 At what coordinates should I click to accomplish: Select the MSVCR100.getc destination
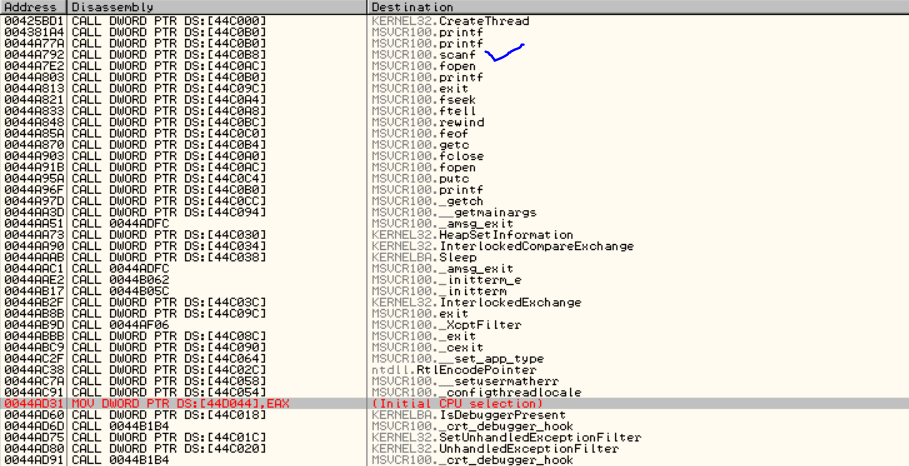point(420,145)
